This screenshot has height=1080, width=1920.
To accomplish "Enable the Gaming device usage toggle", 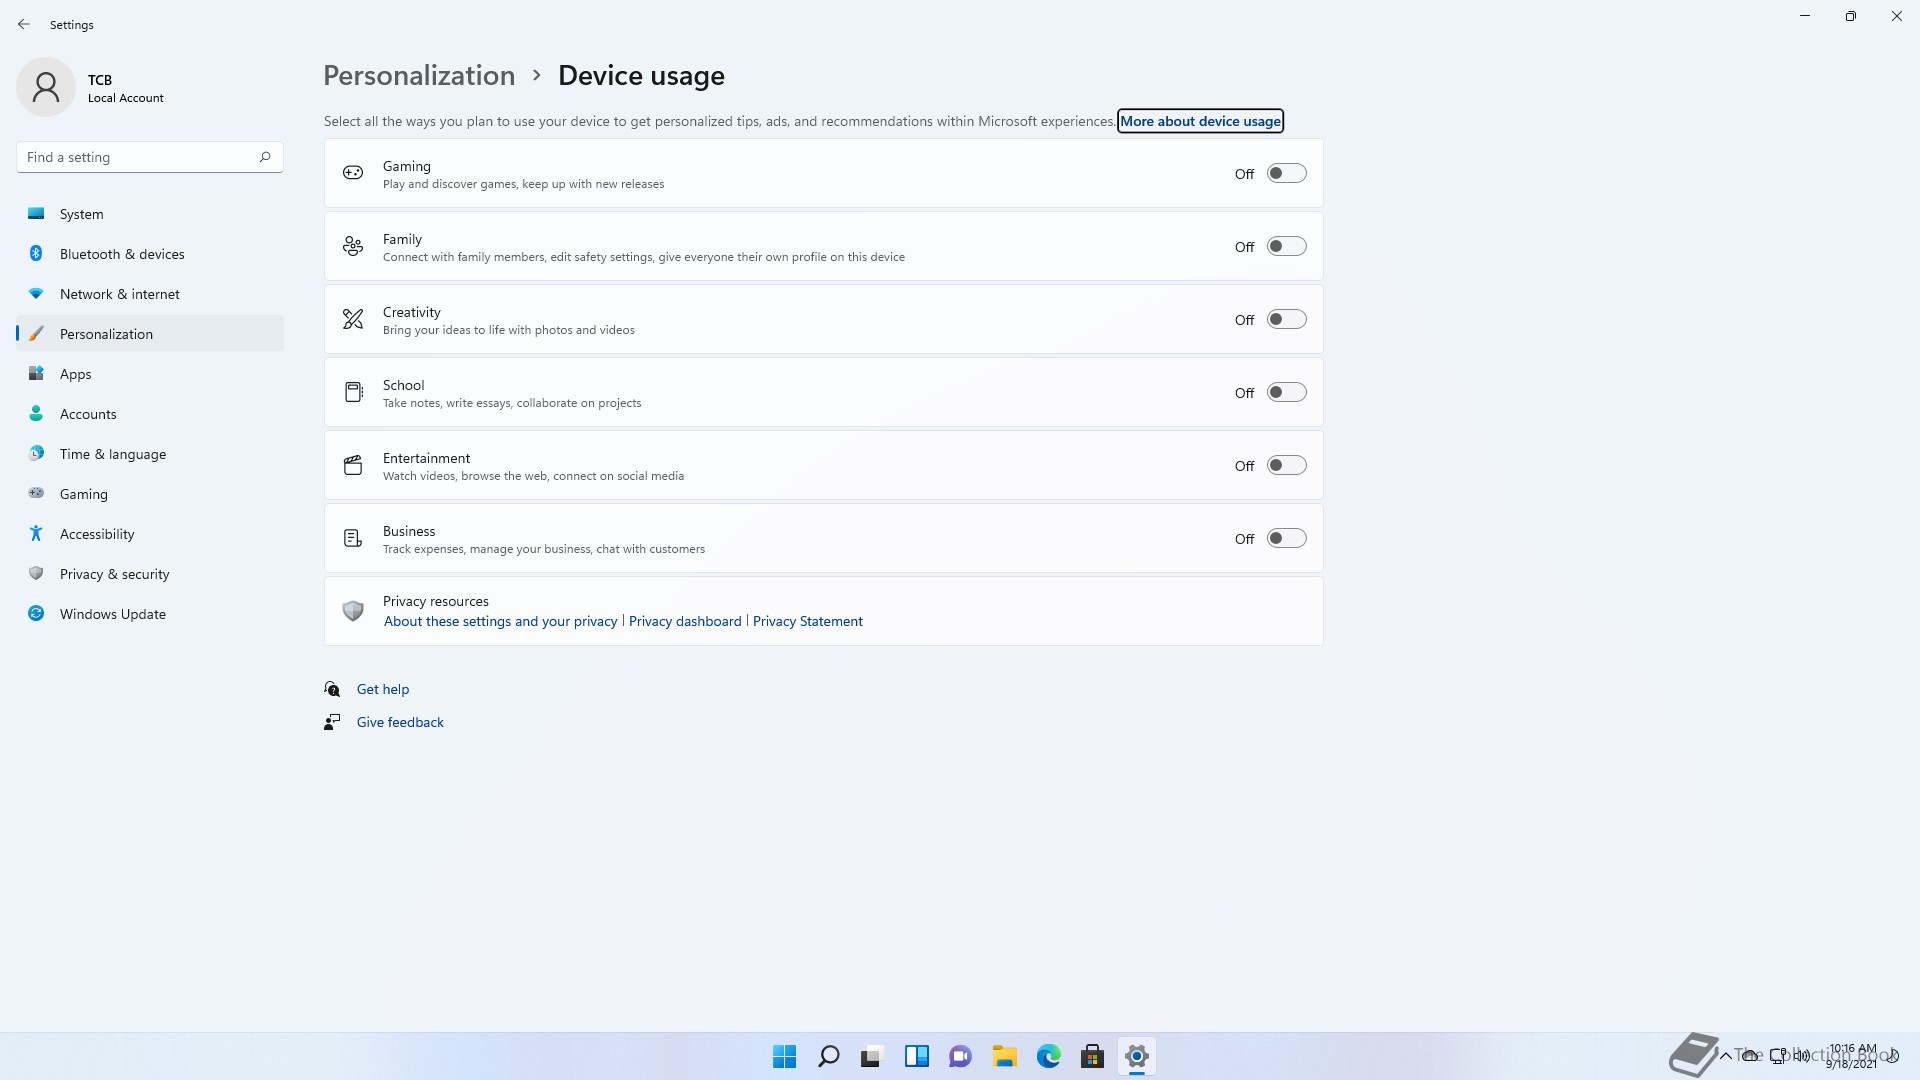I will [1286, 174].
